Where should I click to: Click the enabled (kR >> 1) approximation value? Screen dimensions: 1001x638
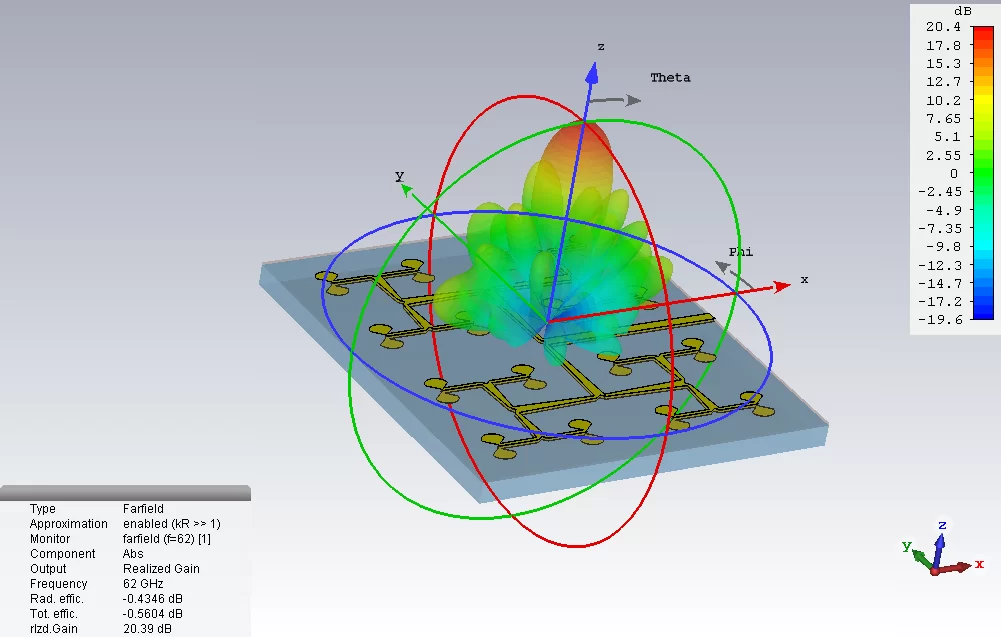172,524
